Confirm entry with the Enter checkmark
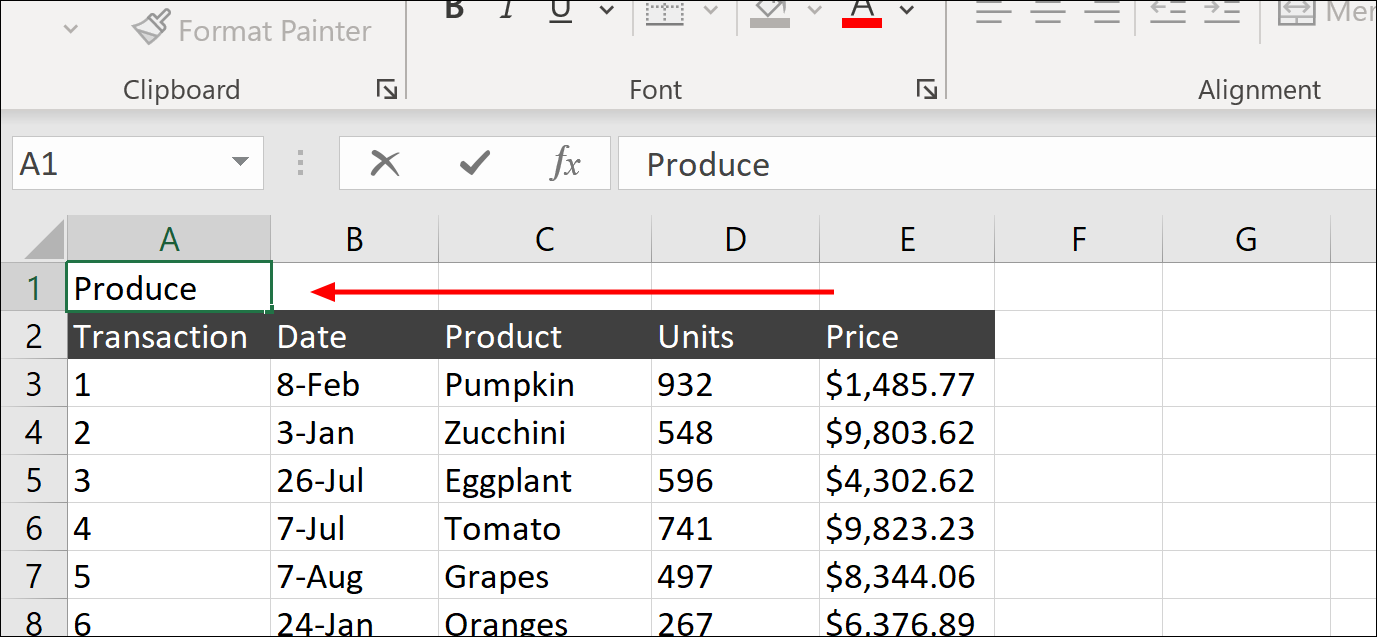The height and width of the screenshot is (637, 1377). pos(474,163)
